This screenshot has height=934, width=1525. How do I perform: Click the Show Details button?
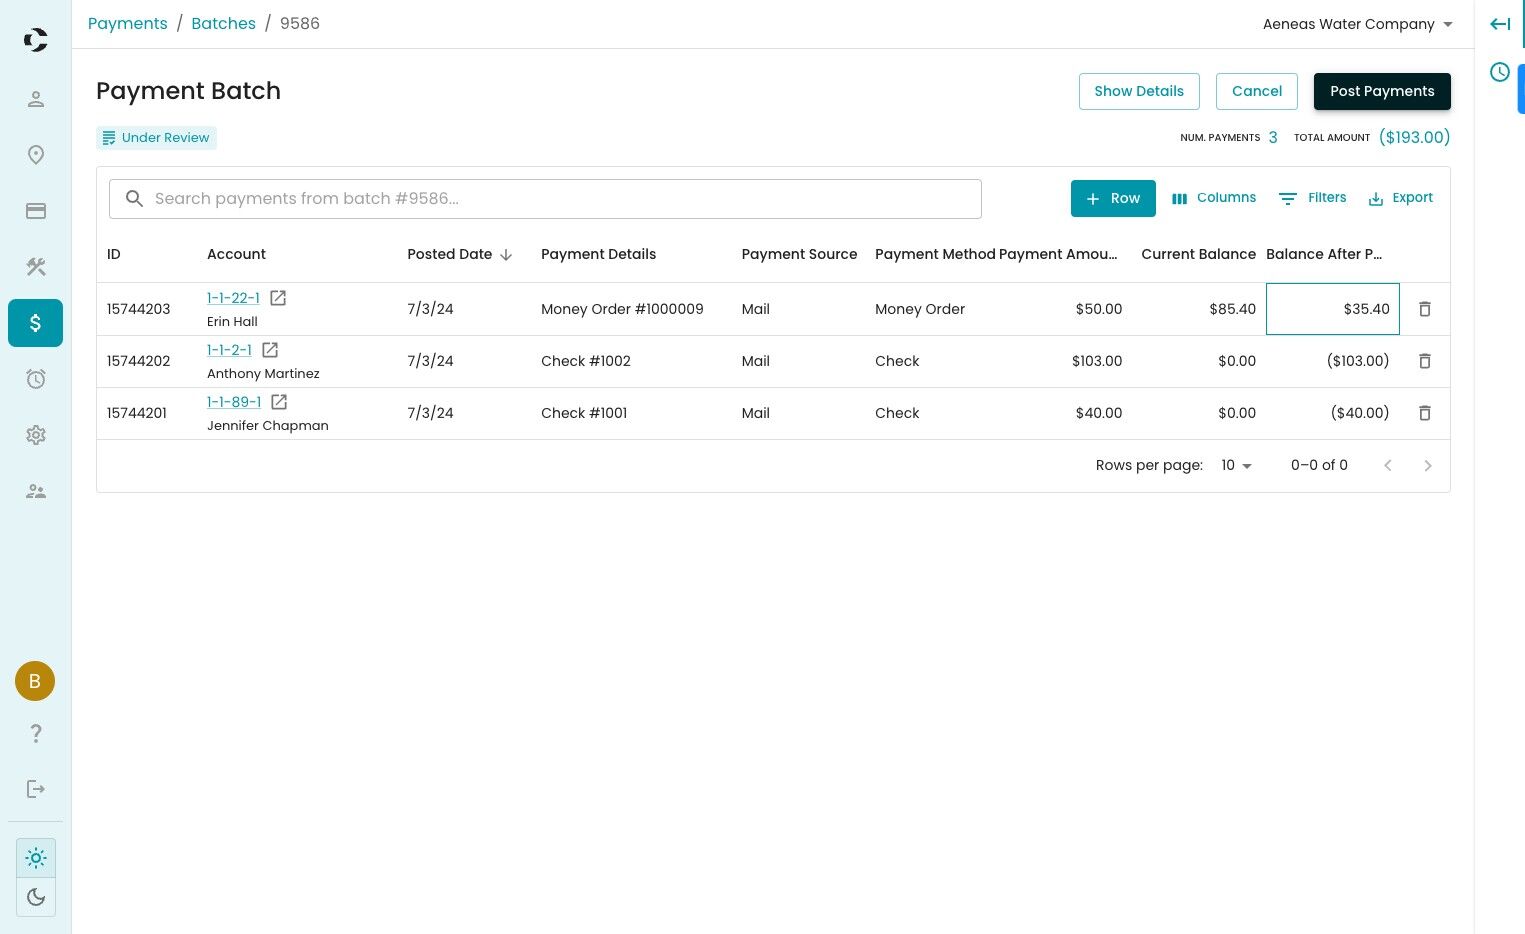[x=1139, y=91]
